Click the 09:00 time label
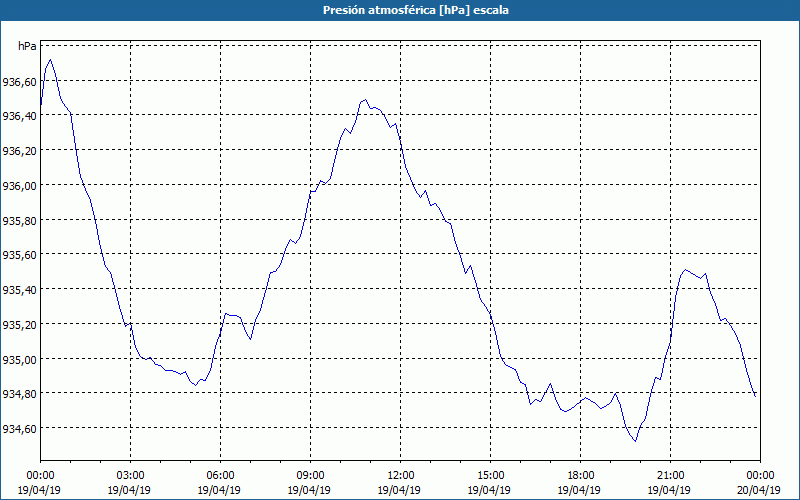The height and width of the screenshot is (500, 800). coord(310,476)
